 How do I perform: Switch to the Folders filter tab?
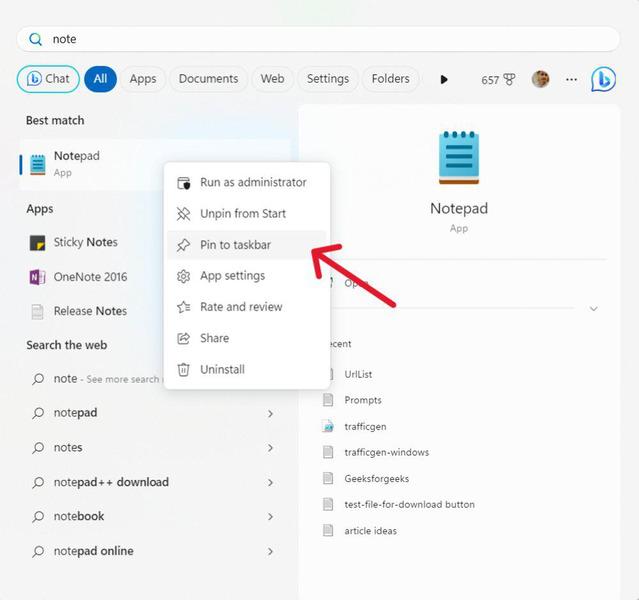[390, 79]
